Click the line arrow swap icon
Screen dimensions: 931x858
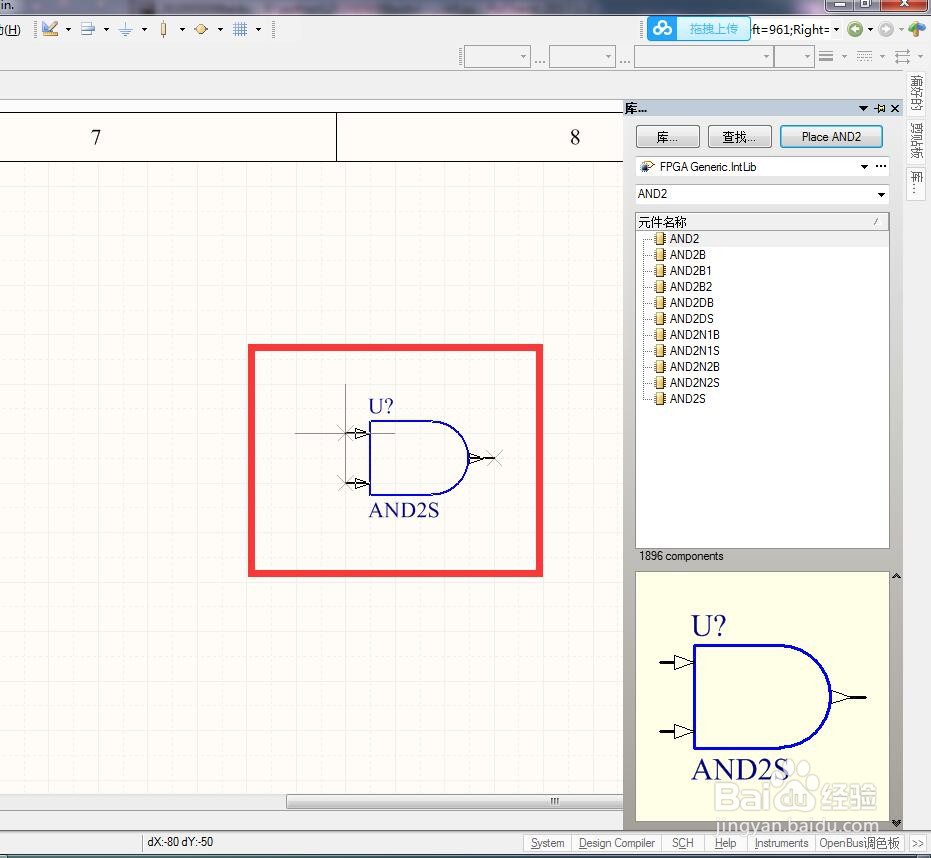click(x=902, y=56)
